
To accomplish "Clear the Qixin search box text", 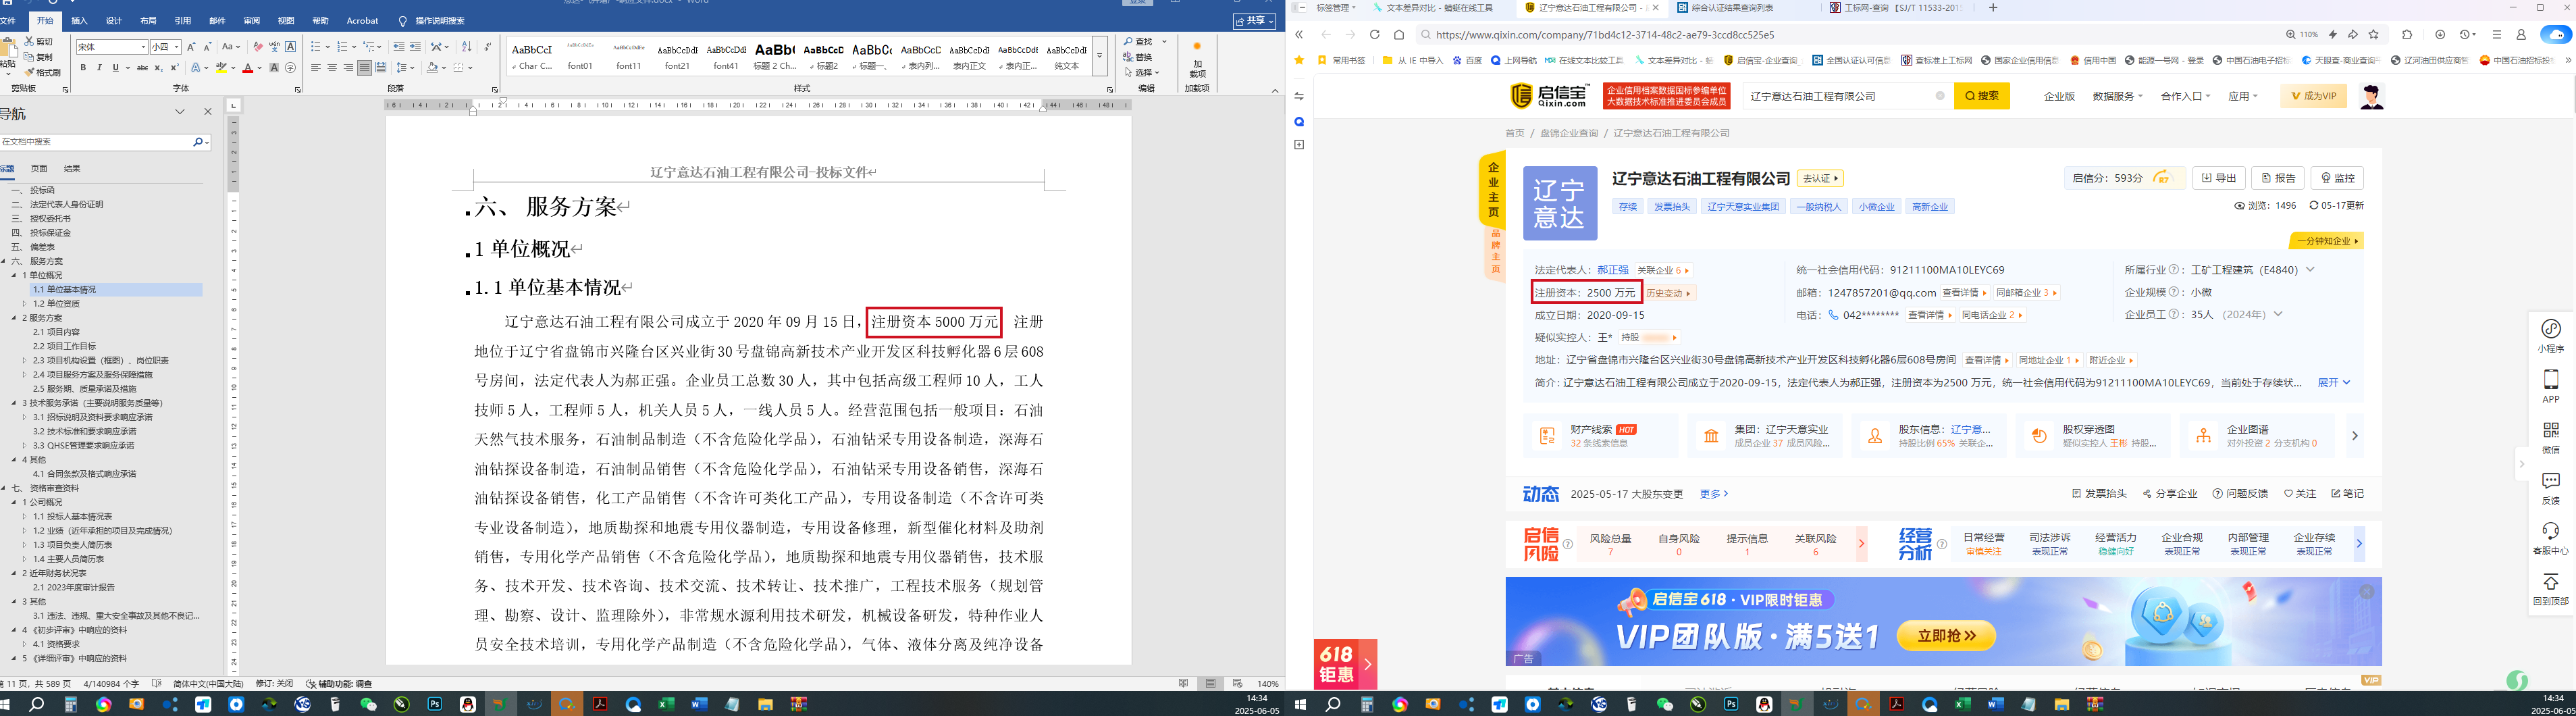I will [x=1940, y=96].
